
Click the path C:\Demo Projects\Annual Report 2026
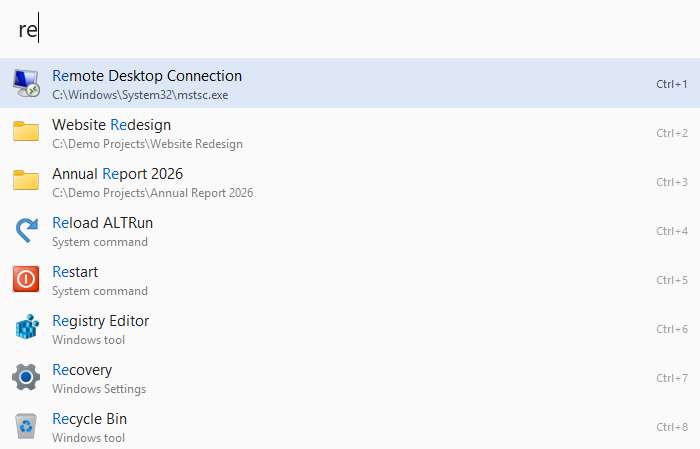153,193
